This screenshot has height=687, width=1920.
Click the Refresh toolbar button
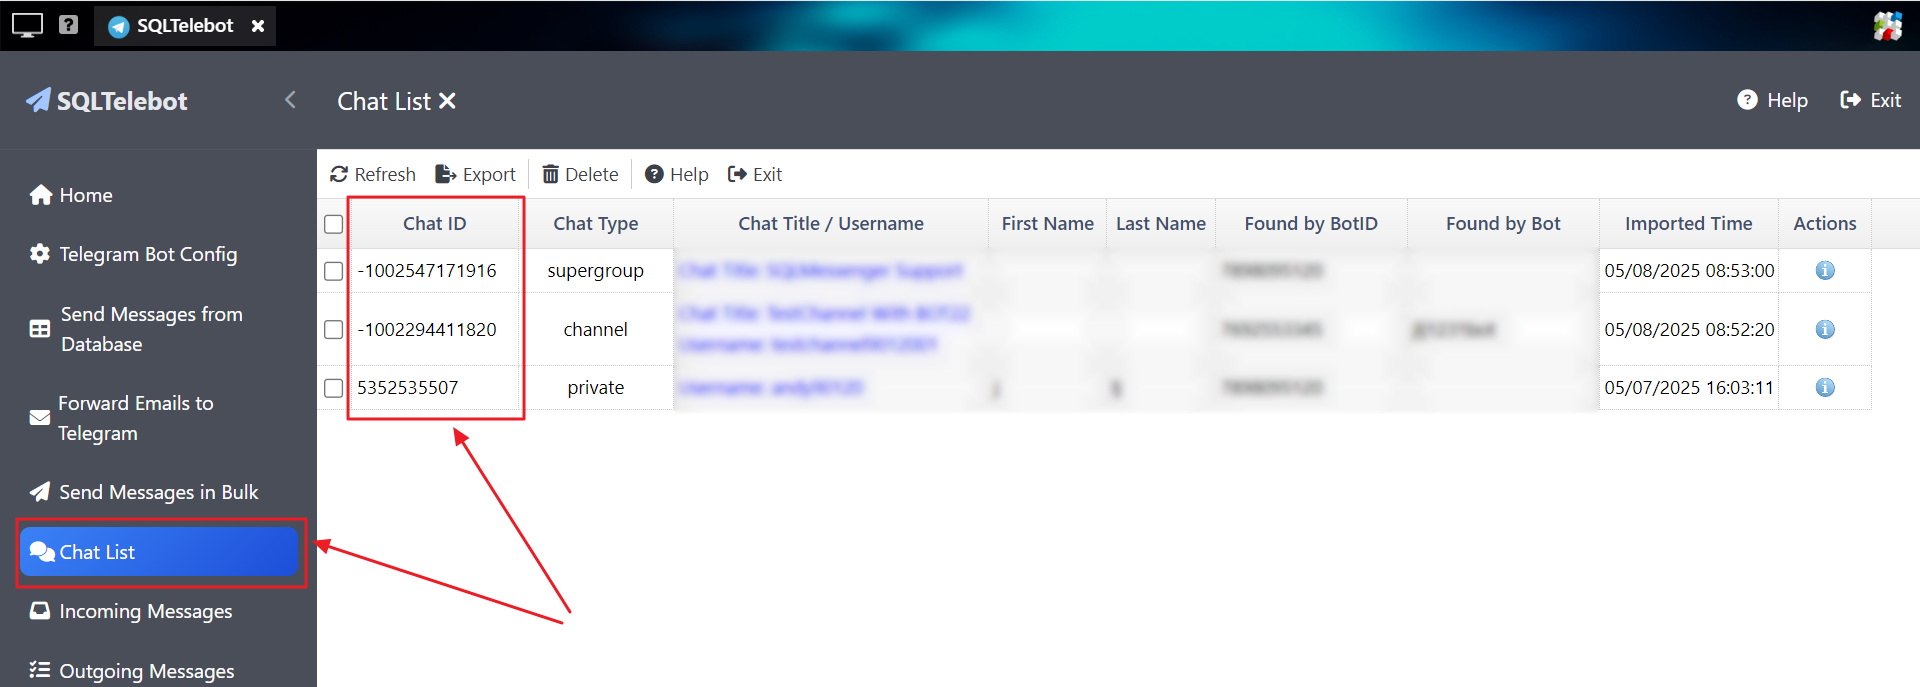click(372, 175)
